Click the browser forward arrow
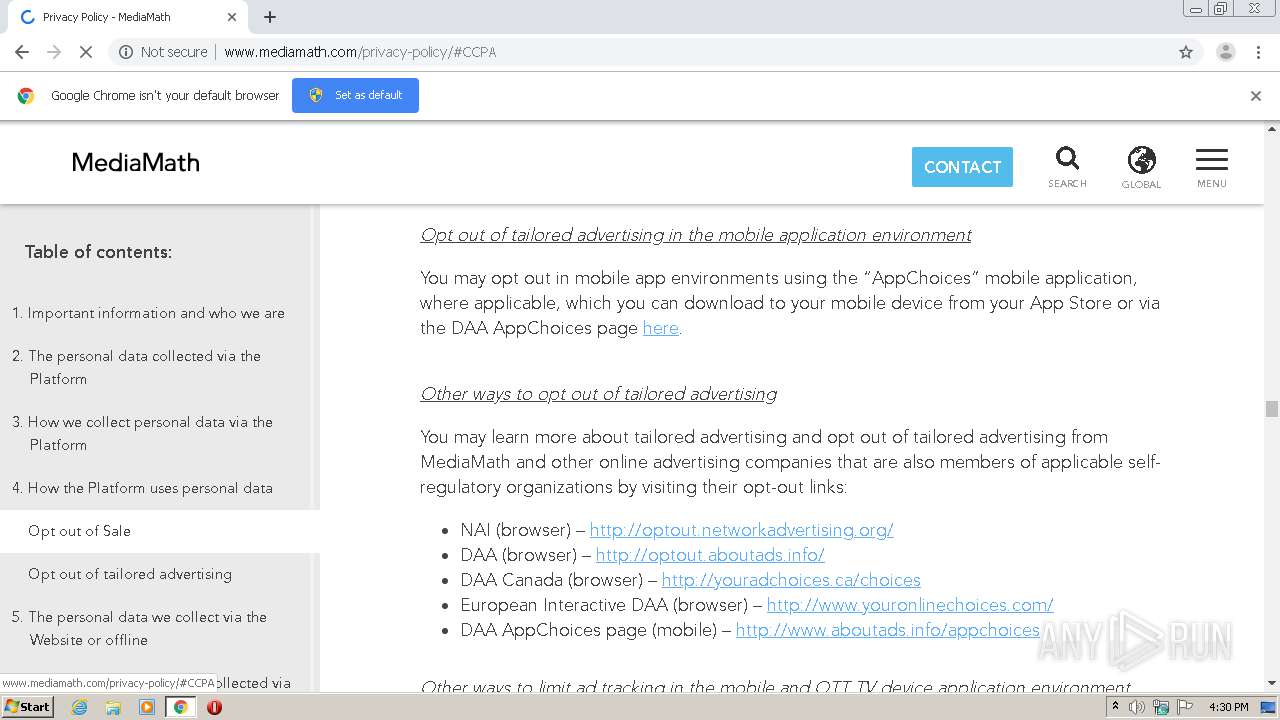Image resolution: width=1280 pixels, height=720 pixels. tap(54, 52)
